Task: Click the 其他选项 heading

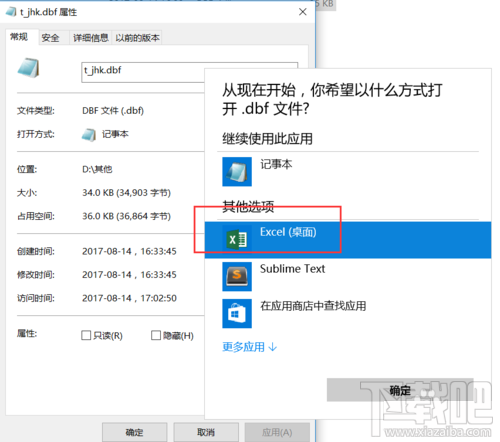Action: pyautogui.click(x=248, y=207)
